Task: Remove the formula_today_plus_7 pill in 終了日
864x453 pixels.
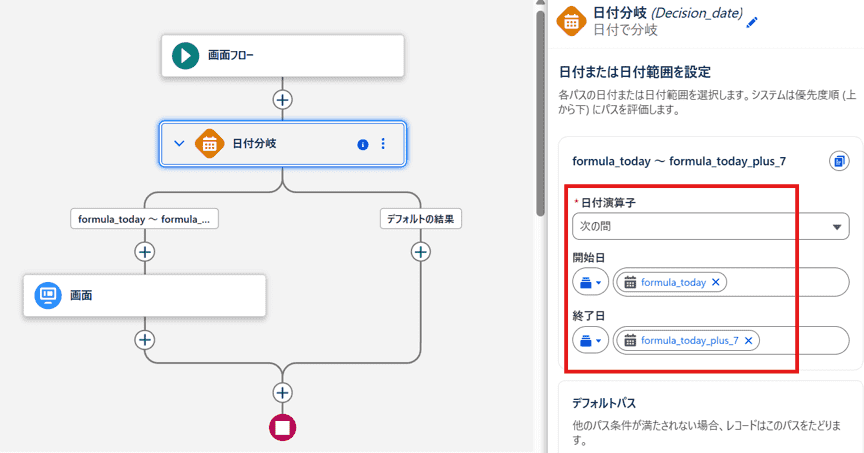Action: 748,341
